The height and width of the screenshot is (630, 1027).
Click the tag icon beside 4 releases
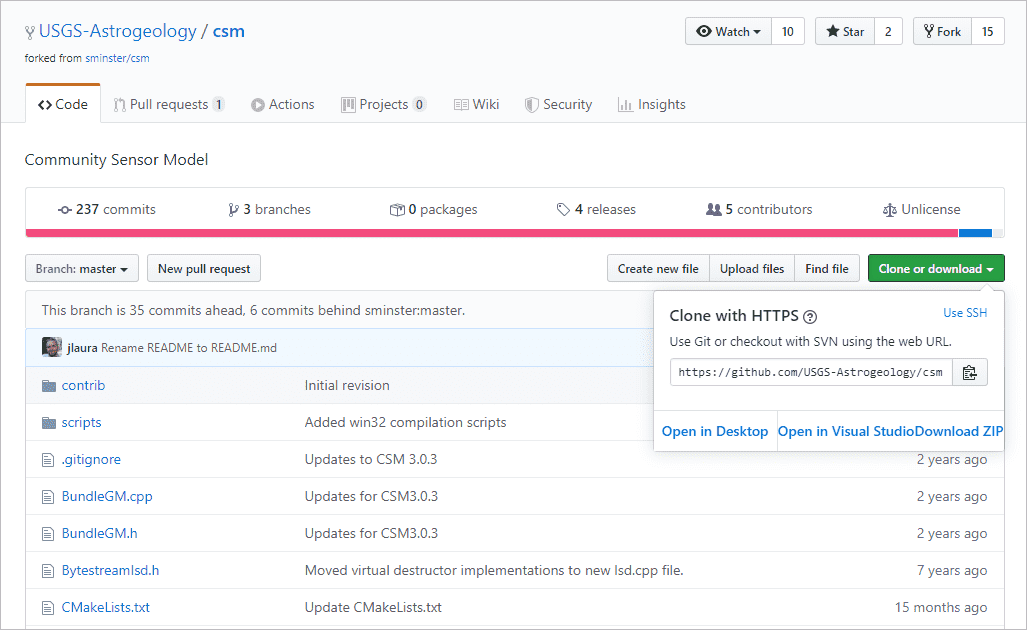pyautogui.click(x=563, y=210)
